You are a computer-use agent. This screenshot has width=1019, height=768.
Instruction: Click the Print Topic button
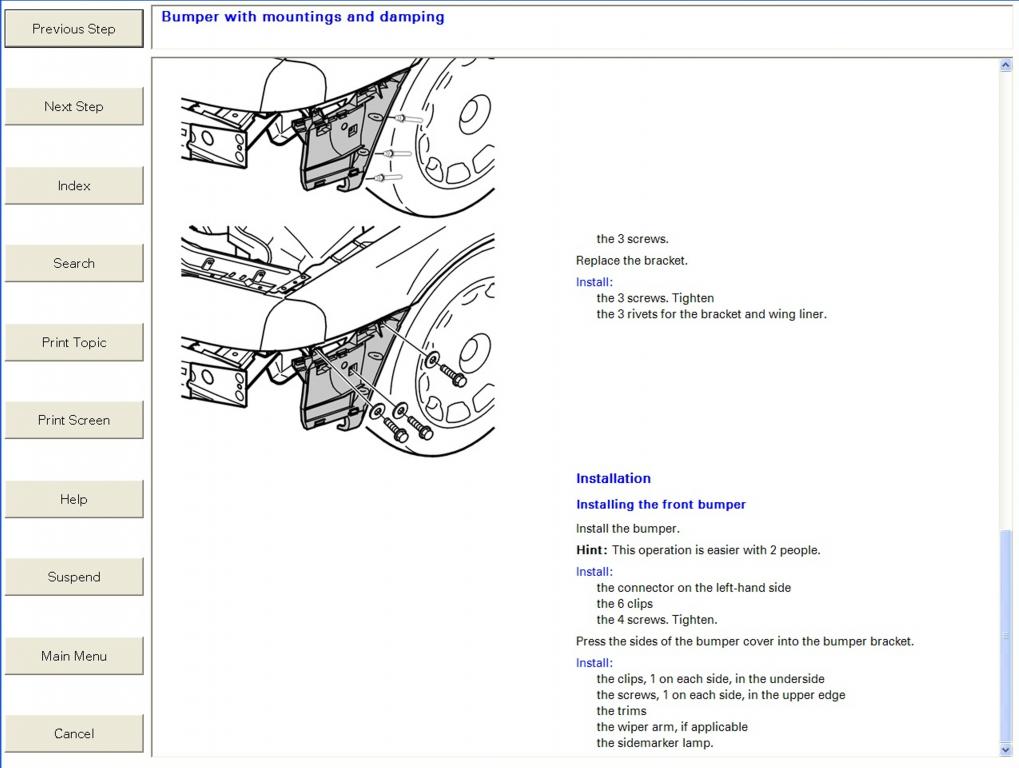tap(73, 342)
